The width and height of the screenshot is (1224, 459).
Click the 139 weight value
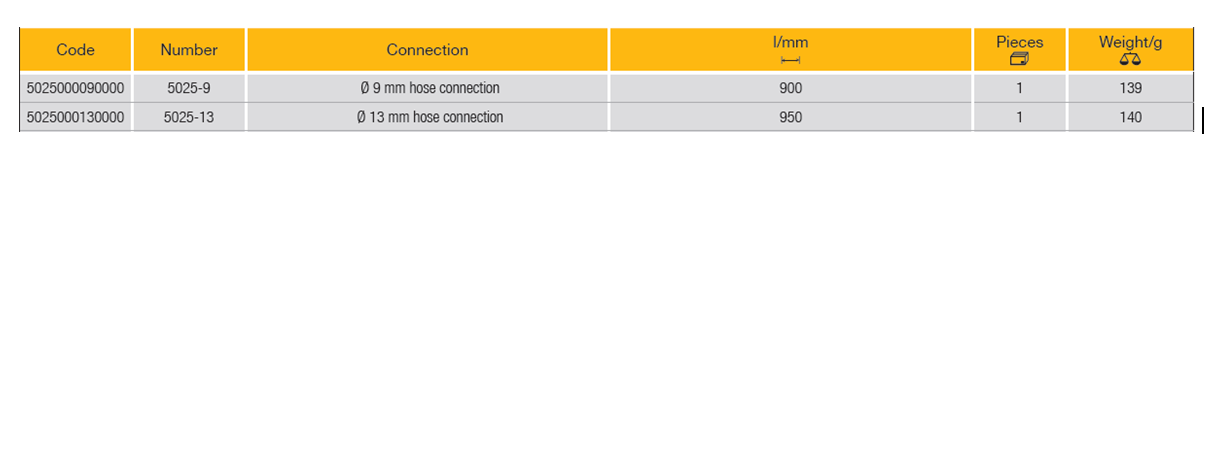click(1130, 88)
